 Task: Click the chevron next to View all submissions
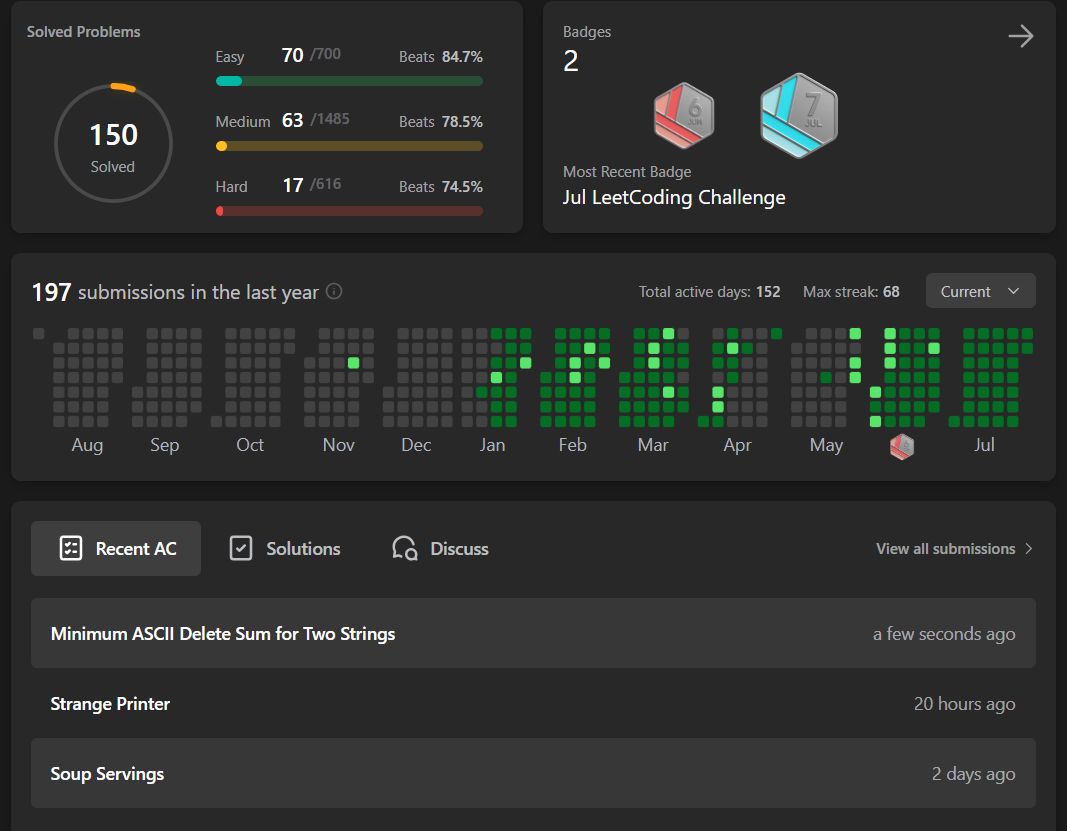1029,548
